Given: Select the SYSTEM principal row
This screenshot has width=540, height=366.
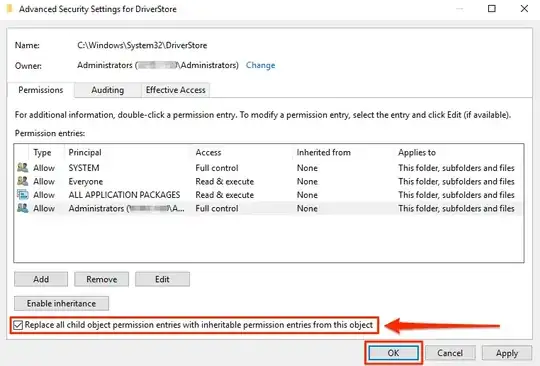Looking at the screenshot, I should click(269, 168).
